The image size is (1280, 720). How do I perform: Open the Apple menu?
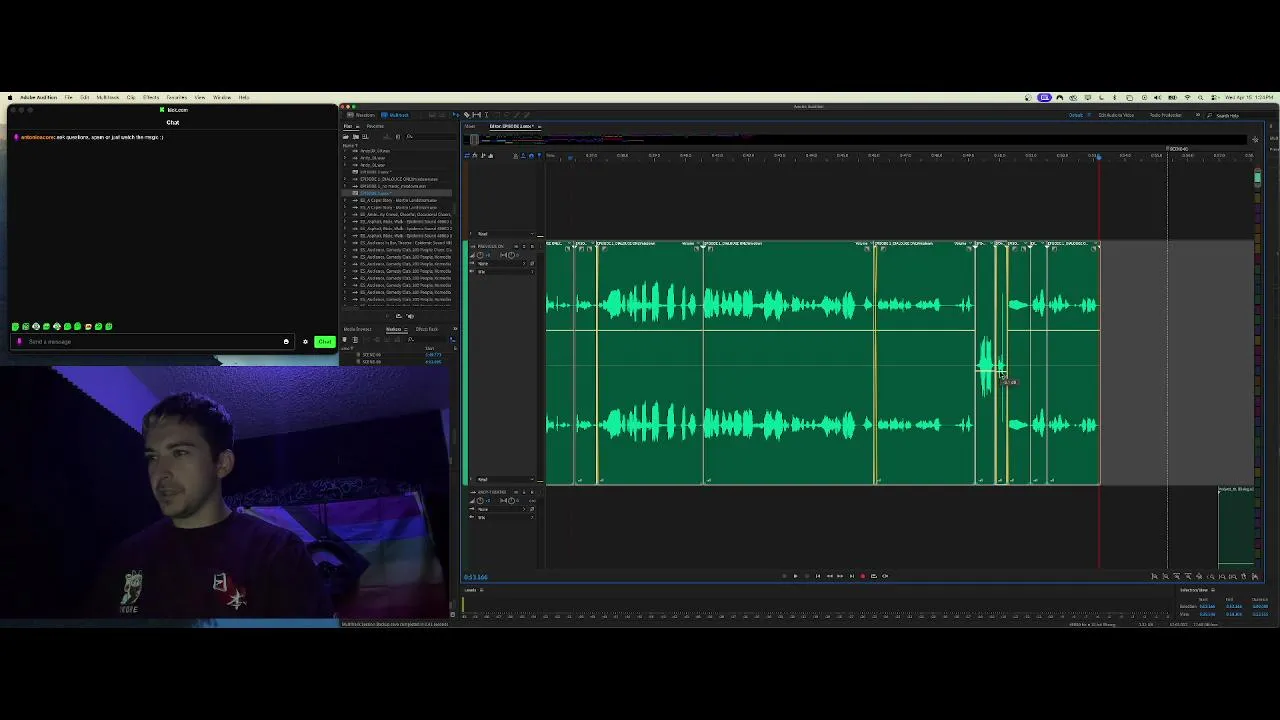coord(10,97)
